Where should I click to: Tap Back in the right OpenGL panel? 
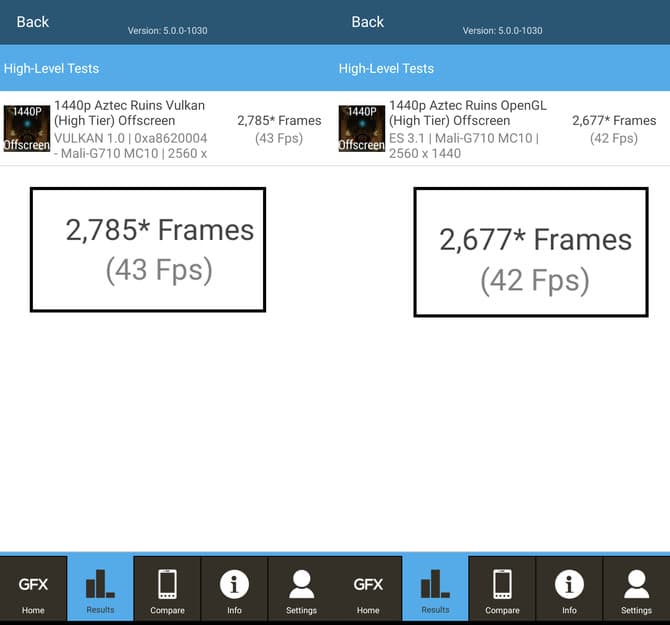(x=367, y=22)
